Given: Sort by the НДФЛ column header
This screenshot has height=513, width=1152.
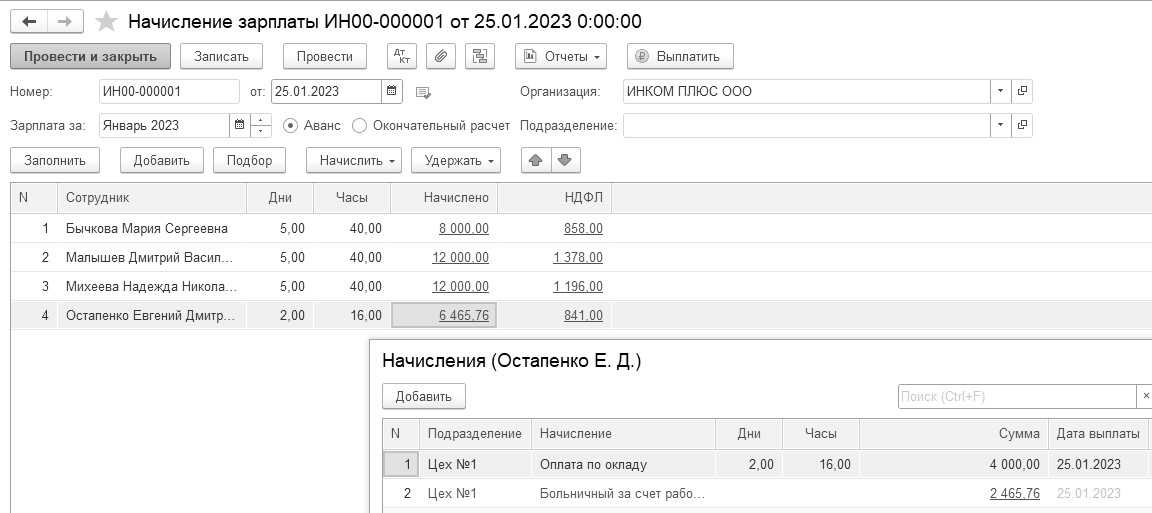Looking at the screenshot, I should click(x=555, y=198).
